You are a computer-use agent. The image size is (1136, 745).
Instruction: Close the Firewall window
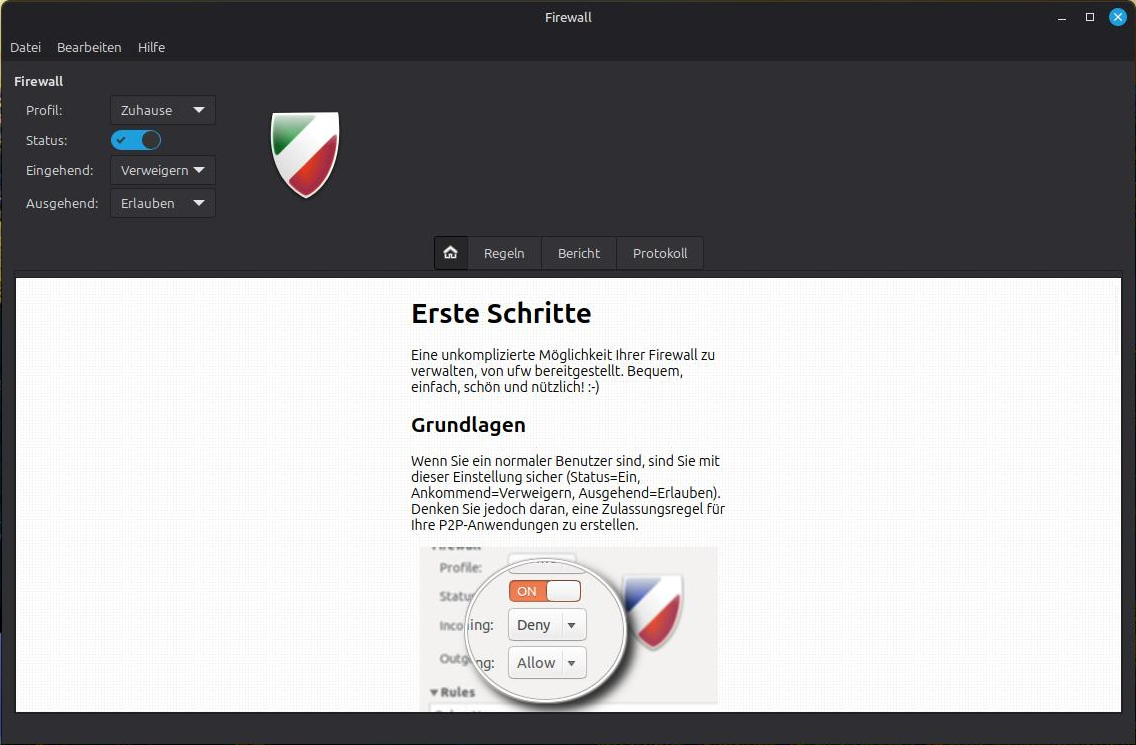click(x=1118, y=17)
